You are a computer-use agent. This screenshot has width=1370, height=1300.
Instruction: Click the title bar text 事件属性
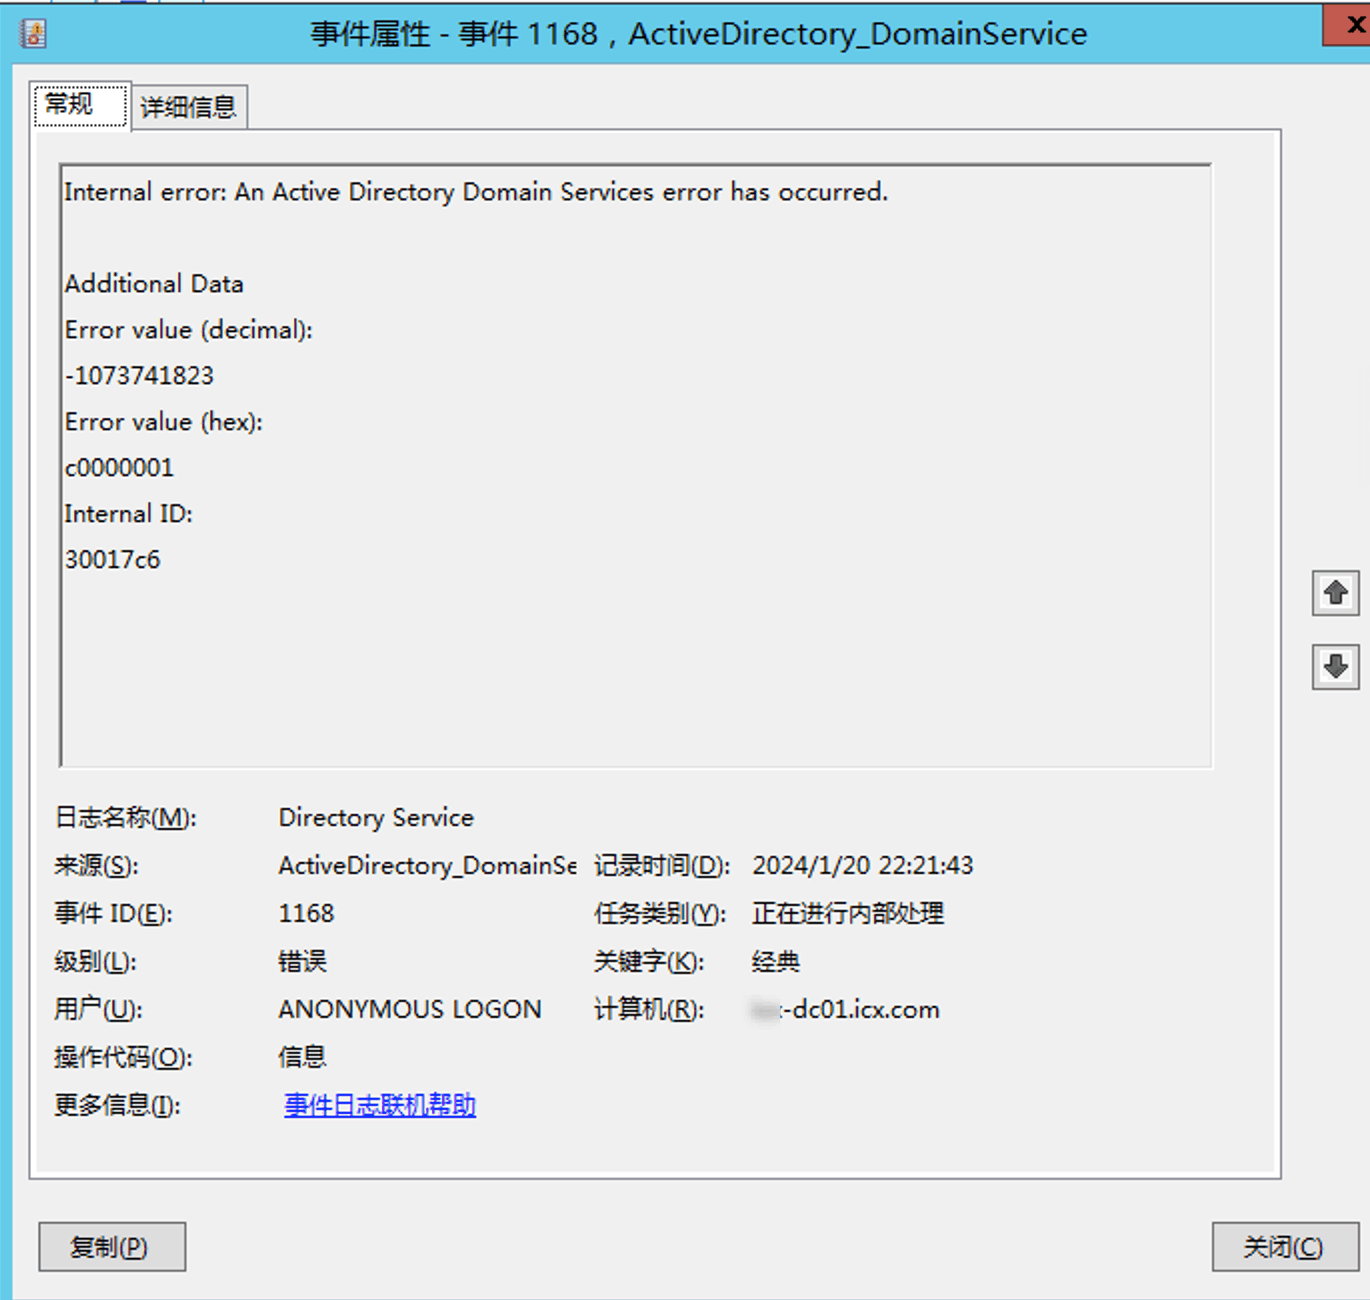[370, 34]
